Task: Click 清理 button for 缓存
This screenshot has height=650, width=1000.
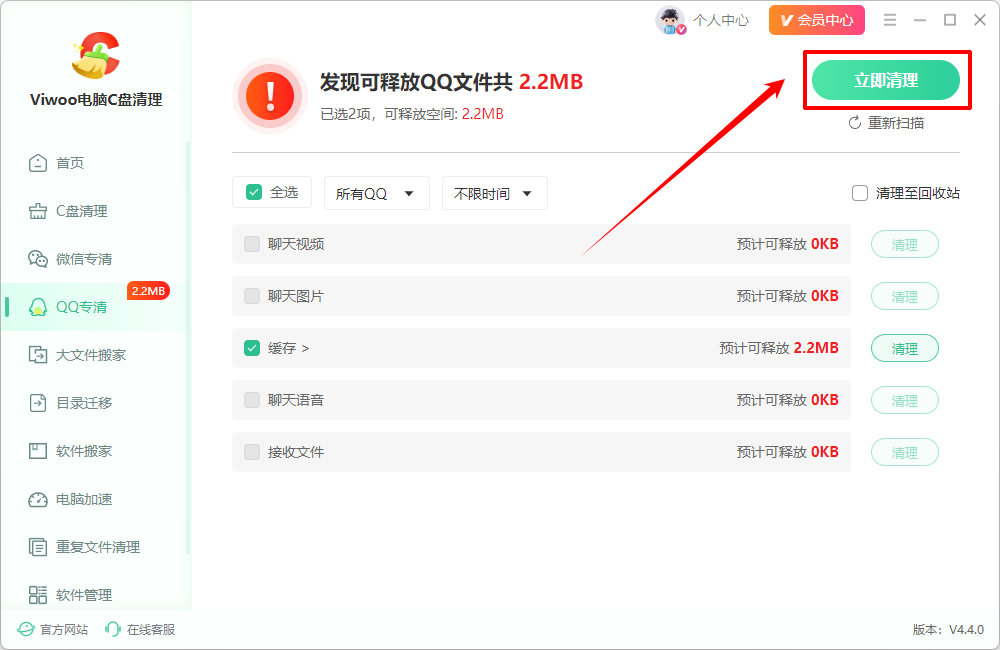Action: tap(904, 348)
